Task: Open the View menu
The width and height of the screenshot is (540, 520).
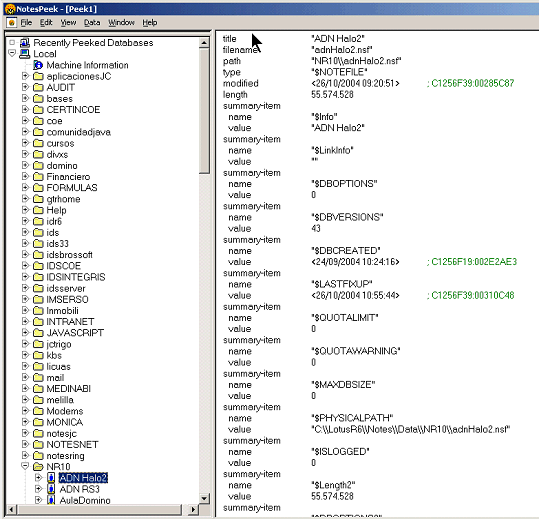Action: click(x=68, y=23)
